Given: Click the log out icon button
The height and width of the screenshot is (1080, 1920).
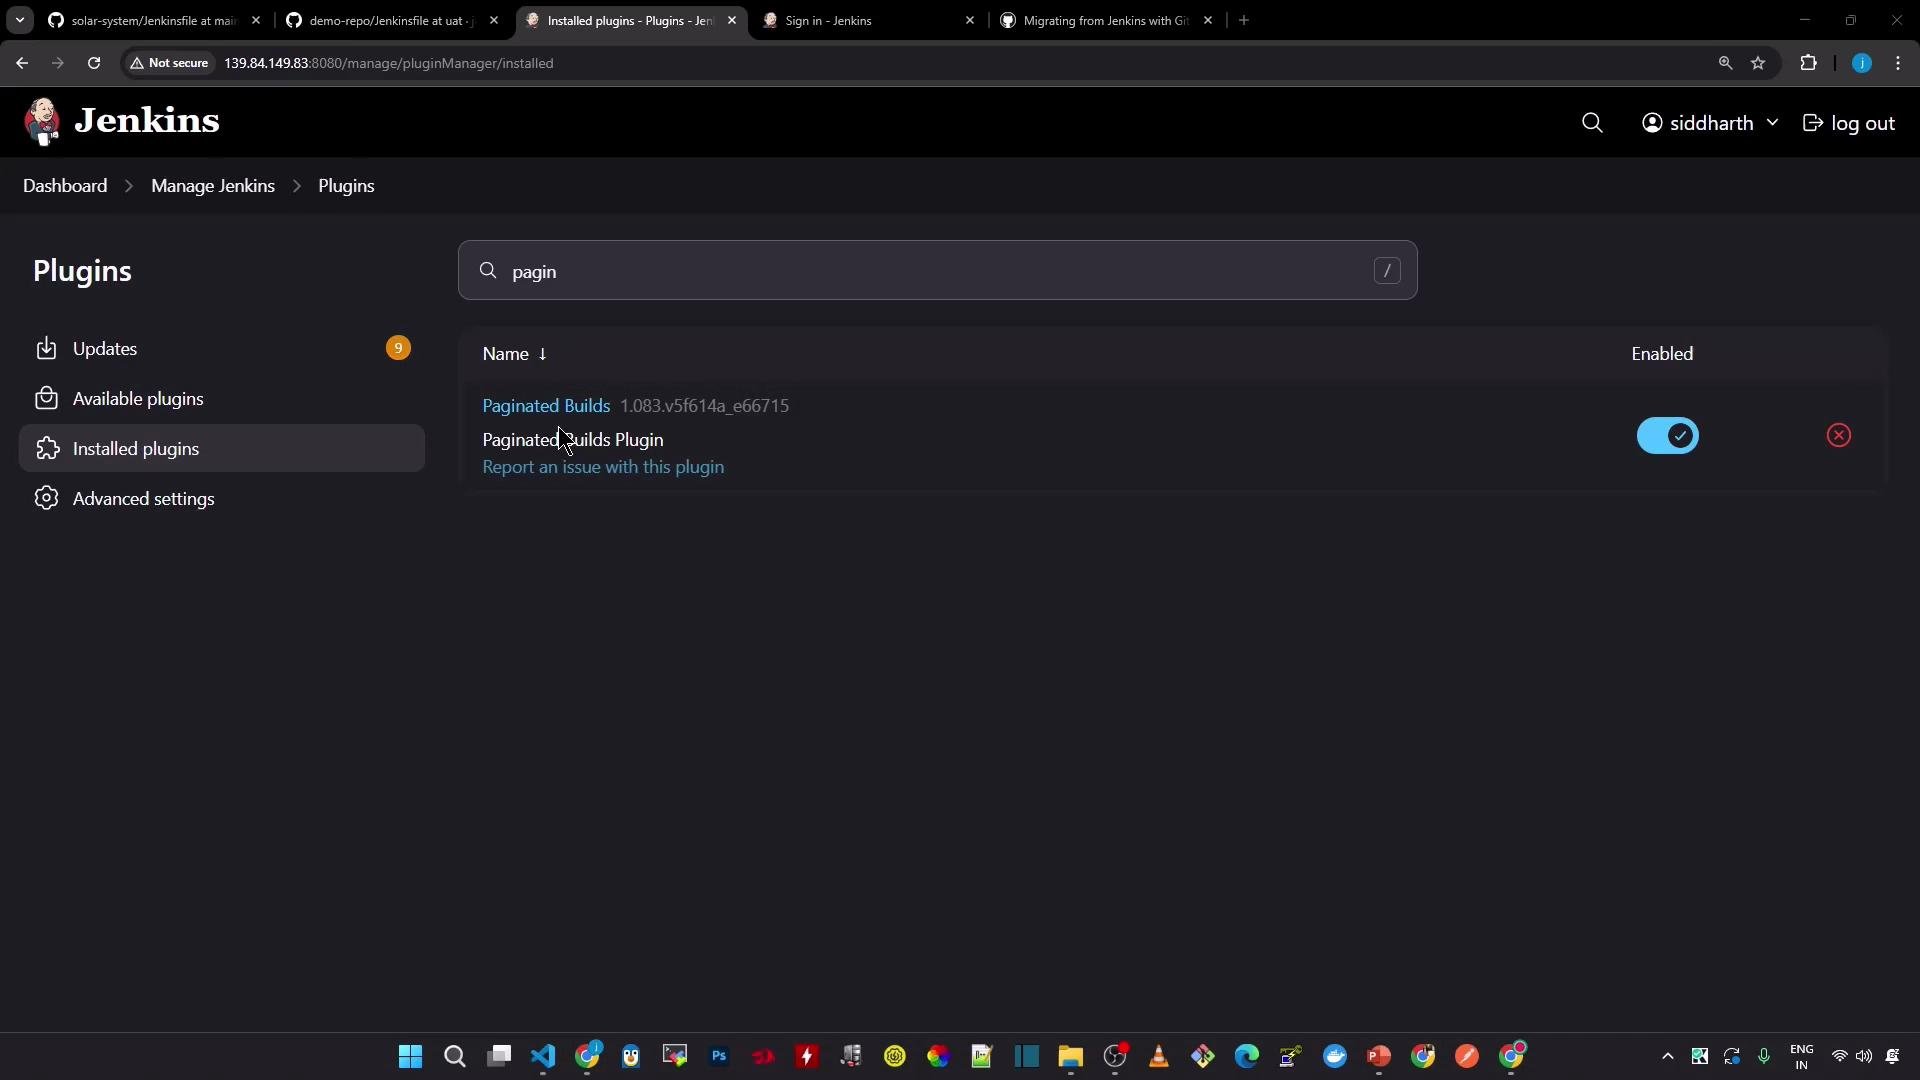Looking at the screenshot, I should (1812, 123).
